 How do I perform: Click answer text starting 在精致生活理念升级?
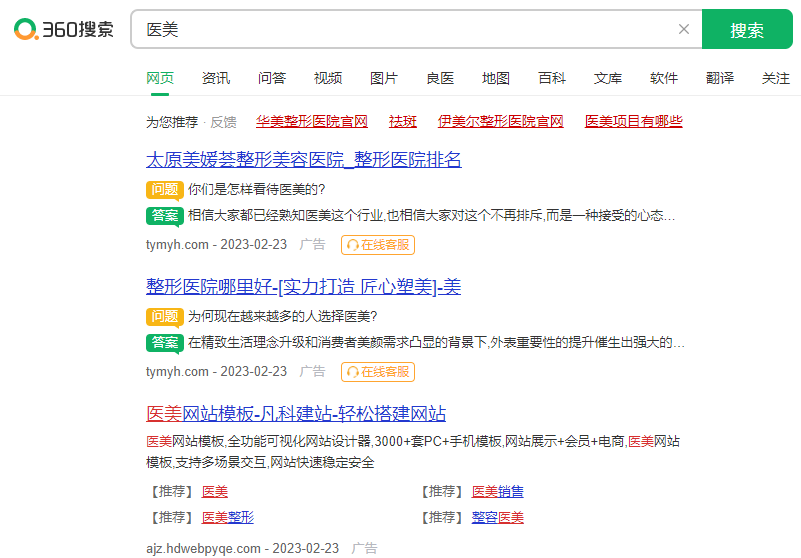click(436, 342)
